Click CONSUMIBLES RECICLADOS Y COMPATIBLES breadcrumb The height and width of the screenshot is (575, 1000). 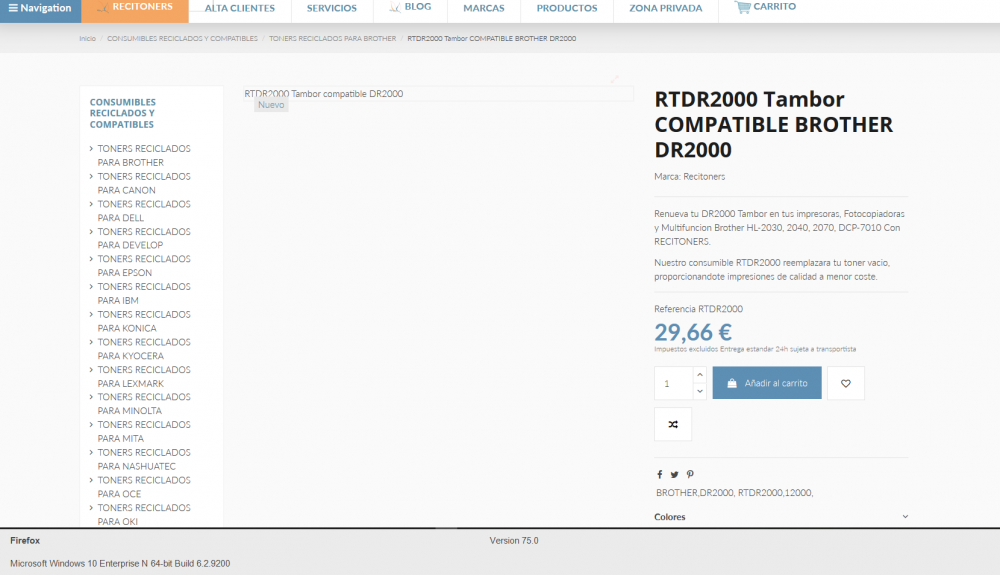[182, 39]
